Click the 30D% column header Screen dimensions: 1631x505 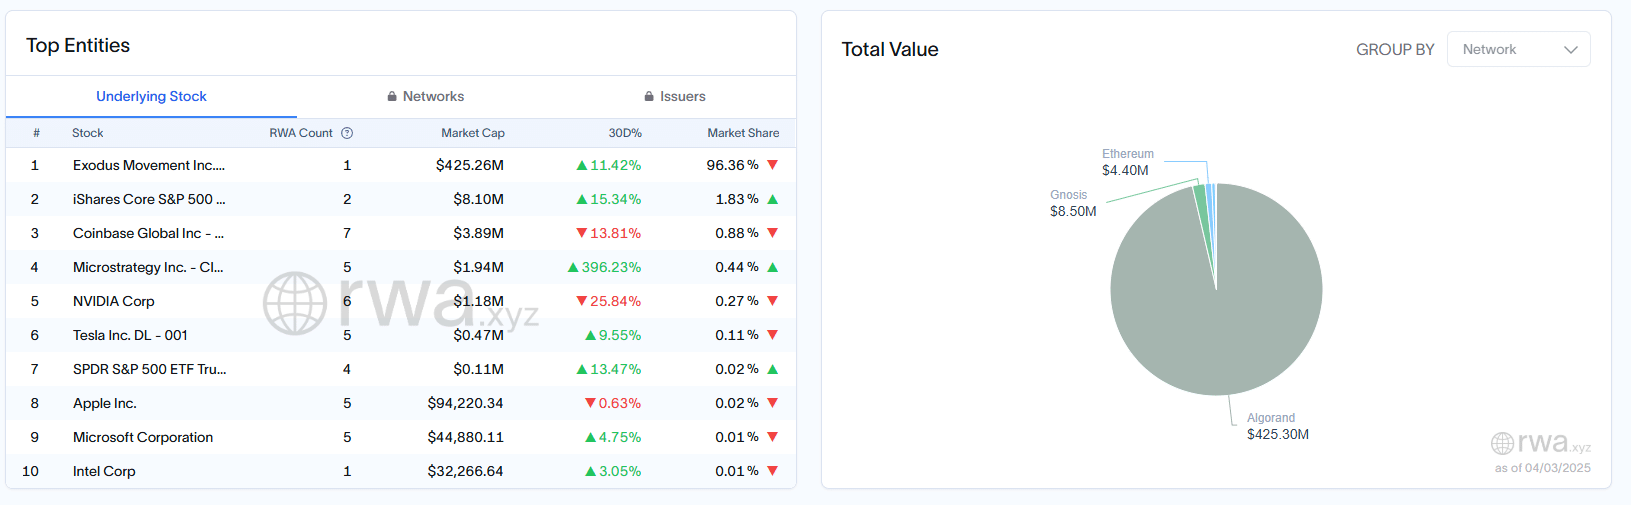coord(625,133)
